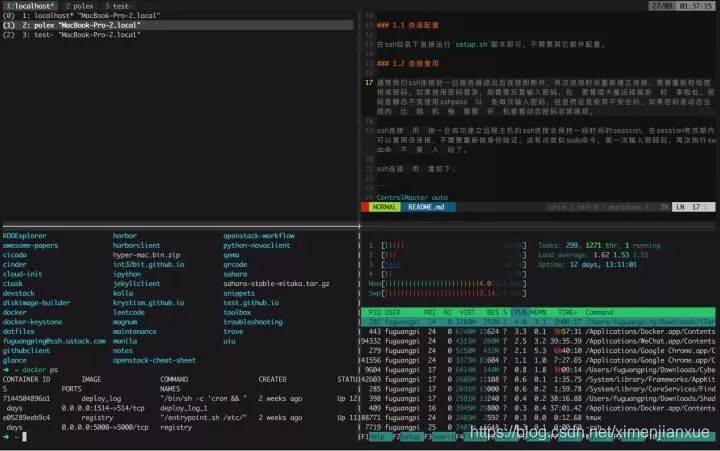Click the tmux status clock 01:37:15

pos(695,6)
